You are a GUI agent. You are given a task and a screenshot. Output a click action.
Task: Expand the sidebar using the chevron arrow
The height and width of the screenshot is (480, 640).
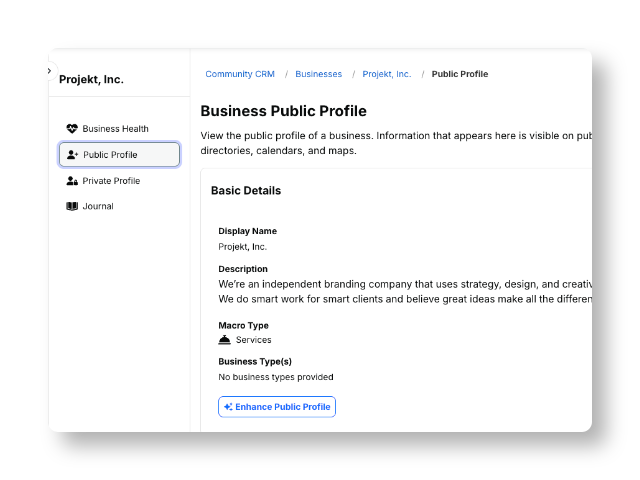point(50,71)
